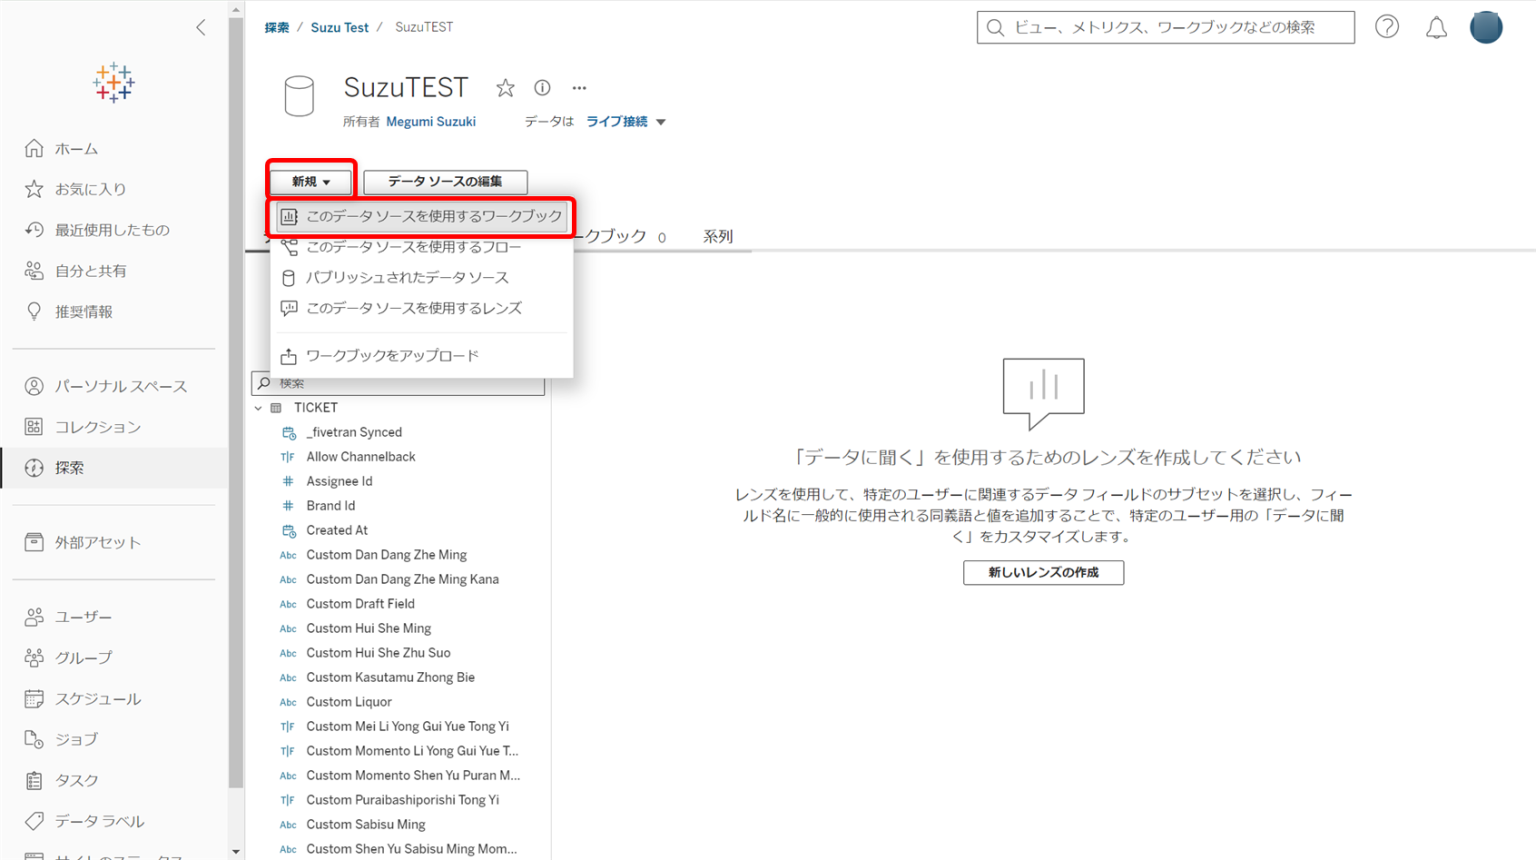Switch to the 系列 tab
Image resolution: width=1536 pixels, height=860 pixels.
[x=716, y=236]
